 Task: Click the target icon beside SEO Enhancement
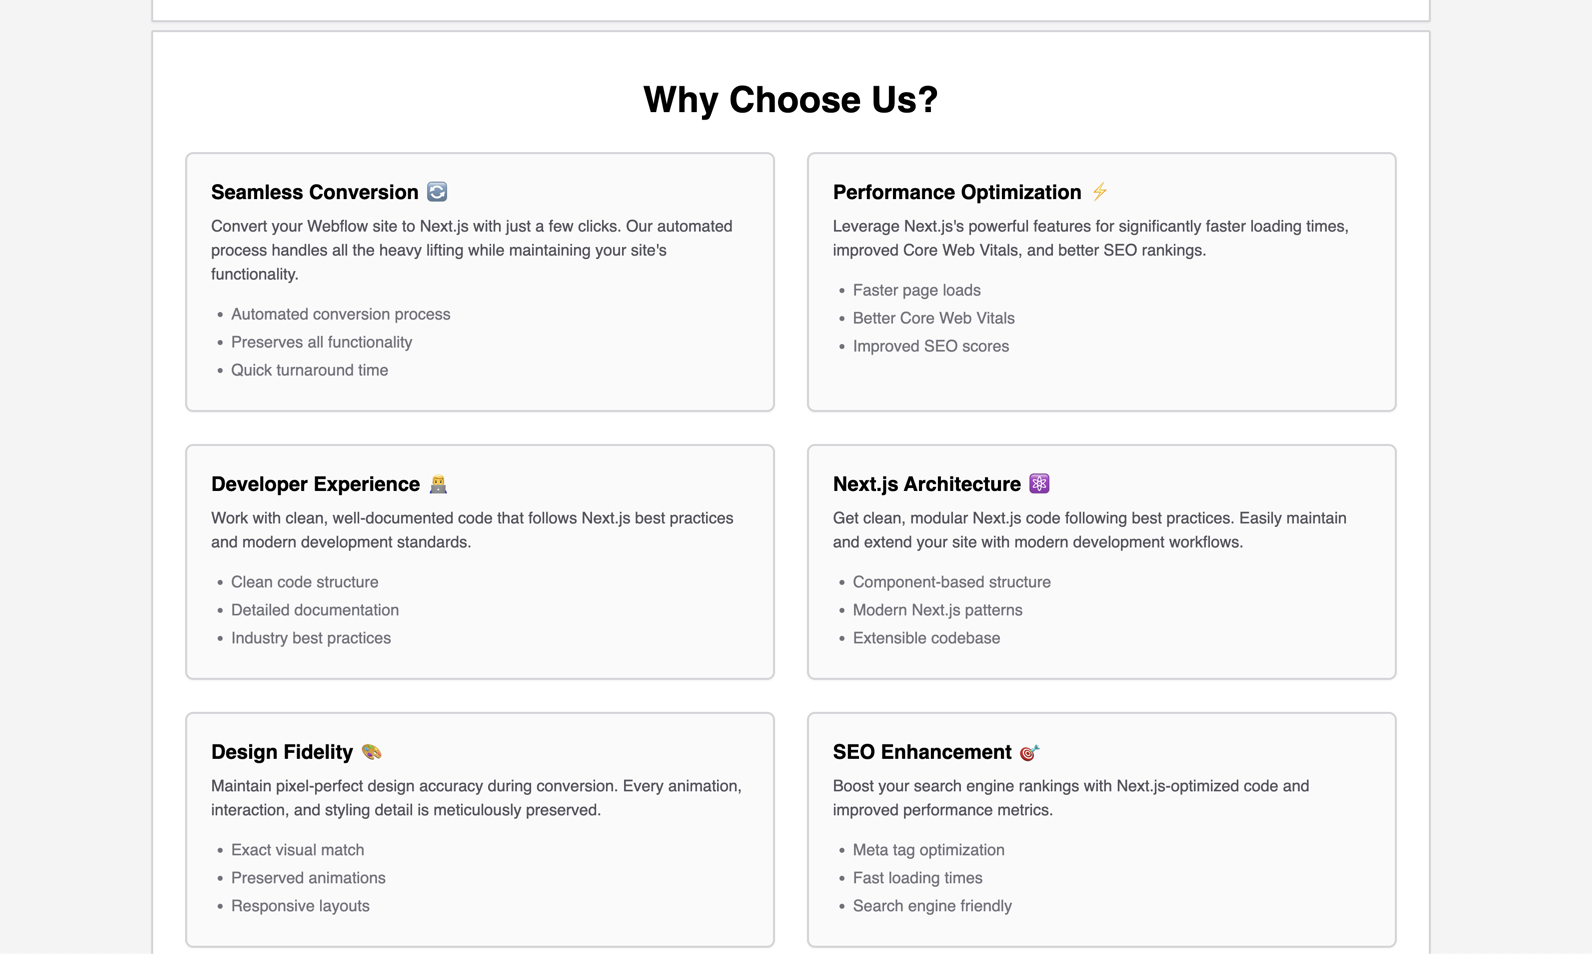[x=1030, y=752]
